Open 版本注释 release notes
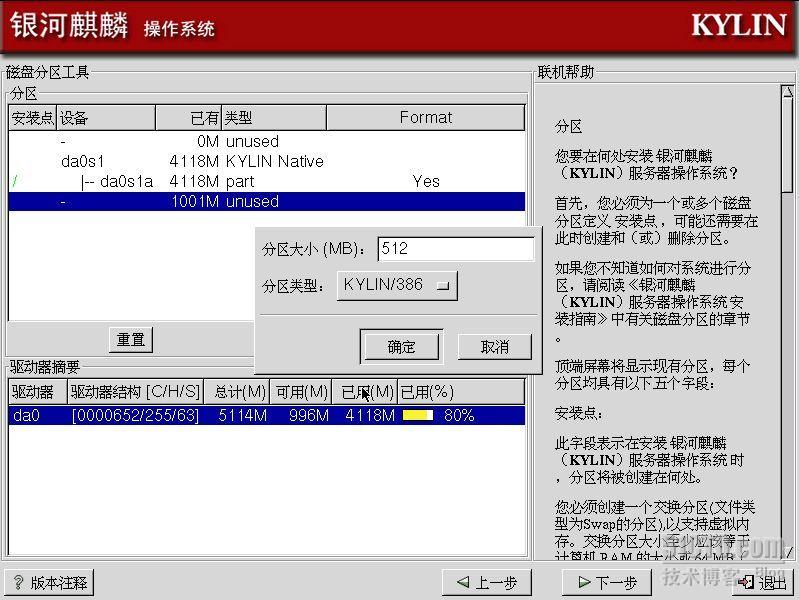Viewport: 799px width, 600px height. pyautogui.click(x=49, y=582)
